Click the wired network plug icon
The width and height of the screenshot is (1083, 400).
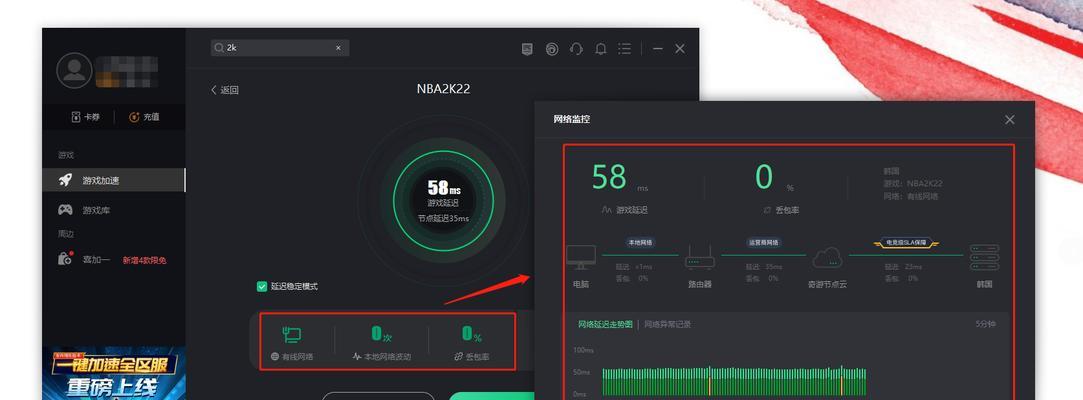pos(291,335)
